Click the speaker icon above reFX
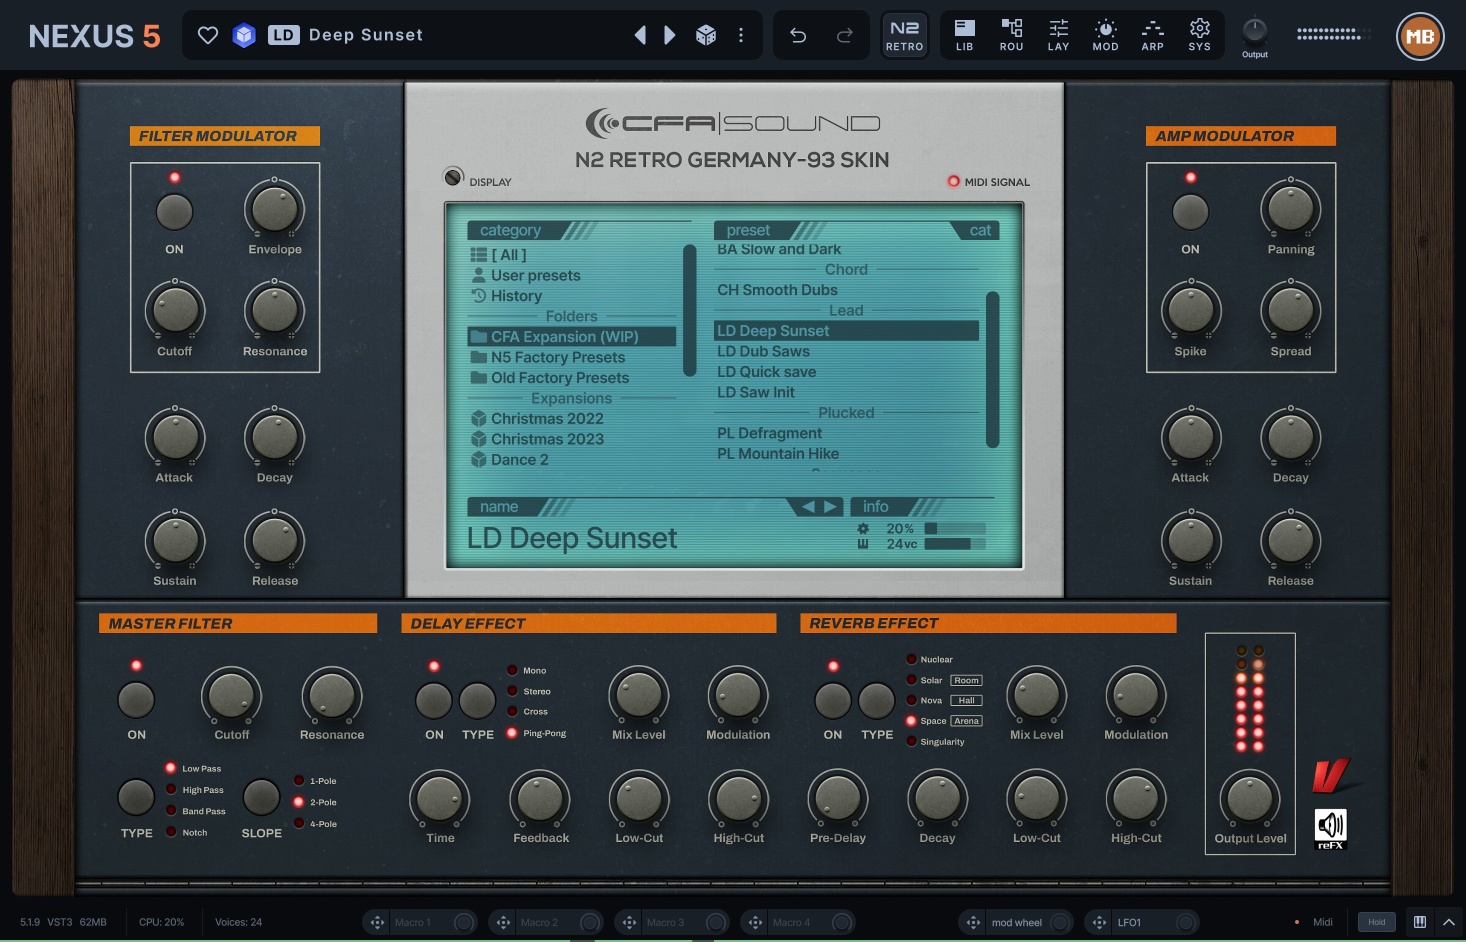The image size is (1466, 942). (x=1330, y=826)
